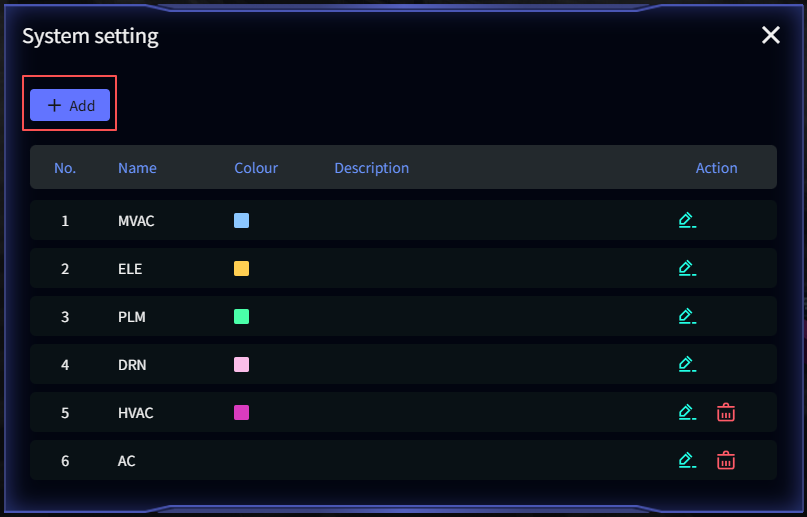
Task: Click the Description column header
Action: click(371, 168)
